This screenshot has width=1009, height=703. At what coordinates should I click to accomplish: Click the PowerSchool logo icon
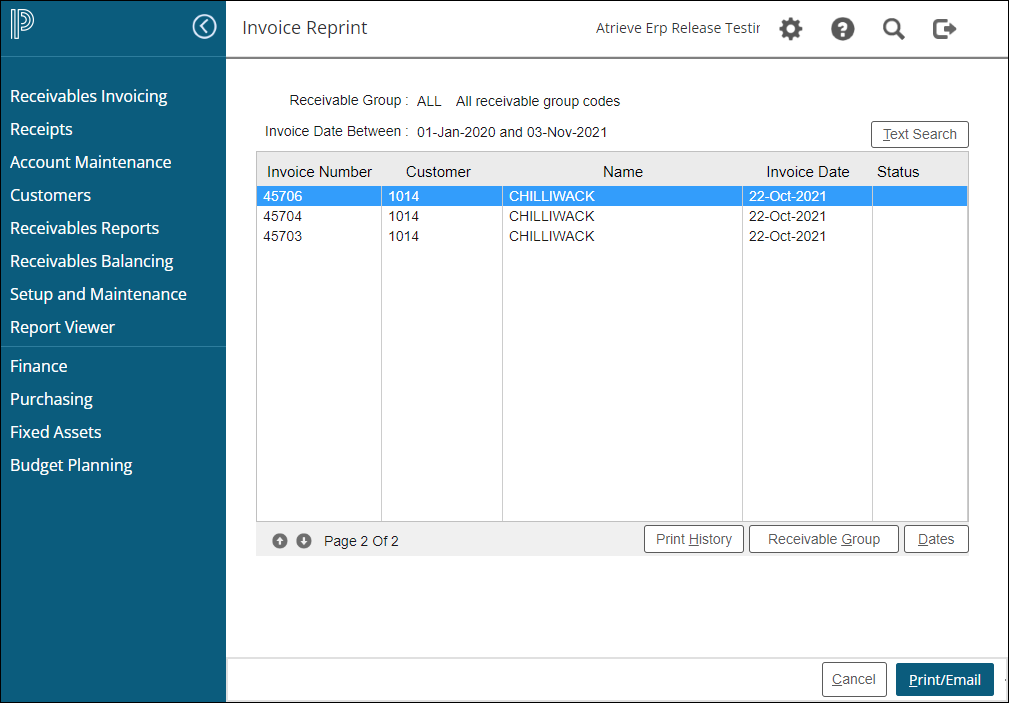tap(23, 26)
